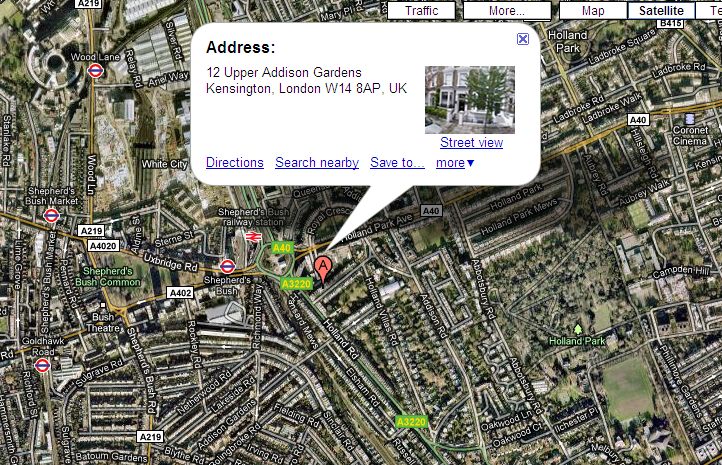
Task: Click Shepherd's Bush Market tube icon
Action: tap(51, 215)
